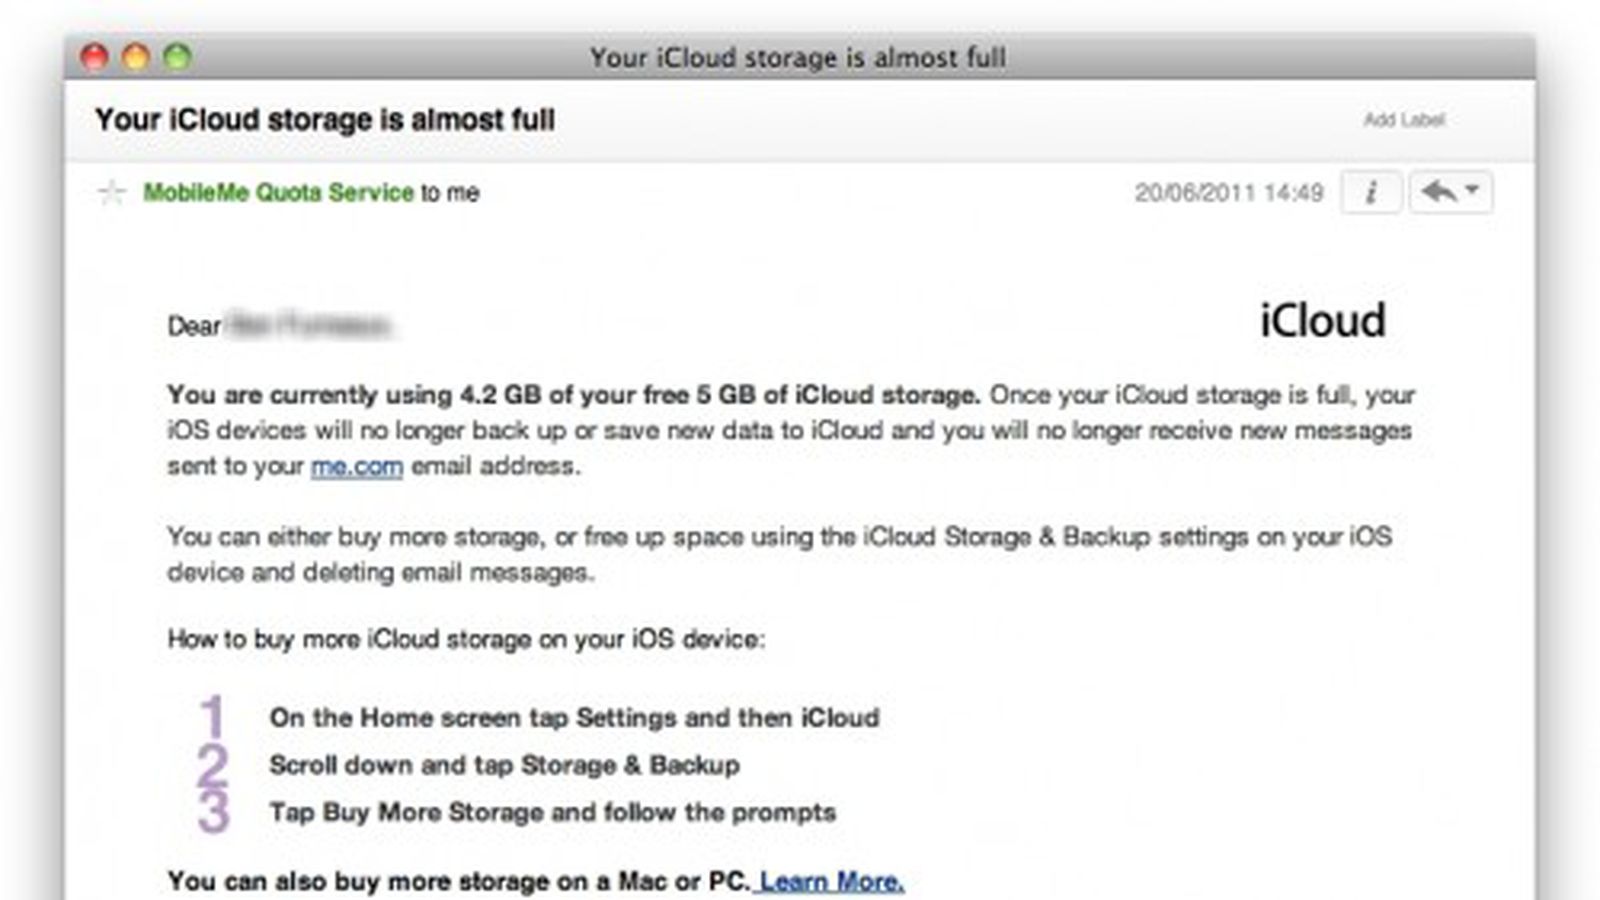Click the purple step number 3

point(213,812)
